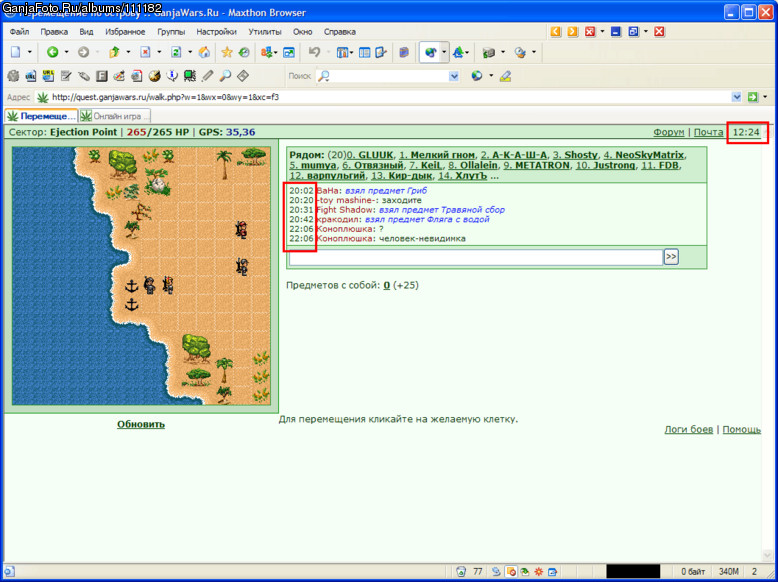Click the green monitor icon in plugin toolbar
Viewport: 778px width, 582px height.
click(x=190, y=76)
